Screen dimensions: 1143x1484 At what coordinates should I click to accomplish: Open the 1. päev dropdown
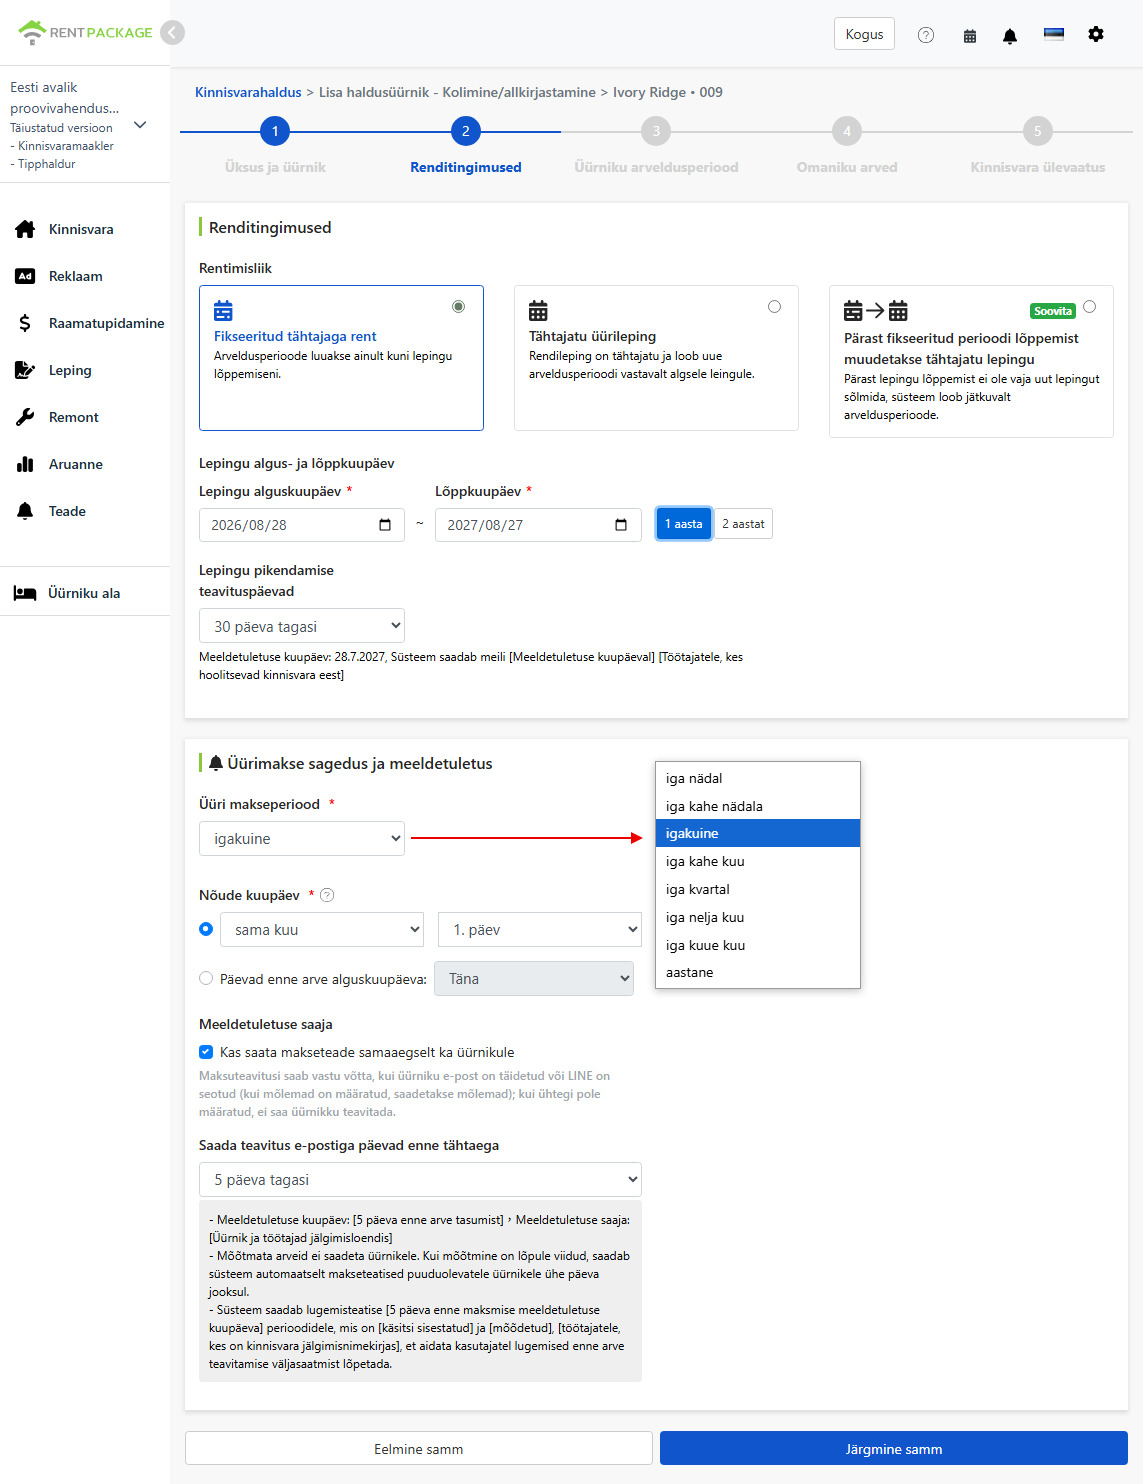pyautogui.click(x=540, y=929)
